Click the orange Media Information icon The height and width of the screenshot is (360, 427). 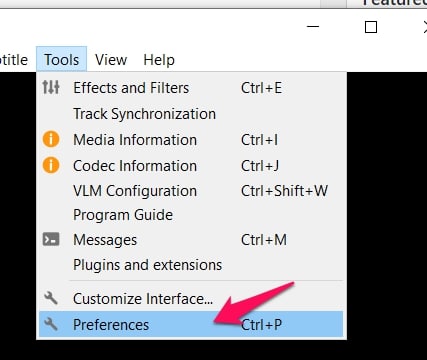coord(51,139)
